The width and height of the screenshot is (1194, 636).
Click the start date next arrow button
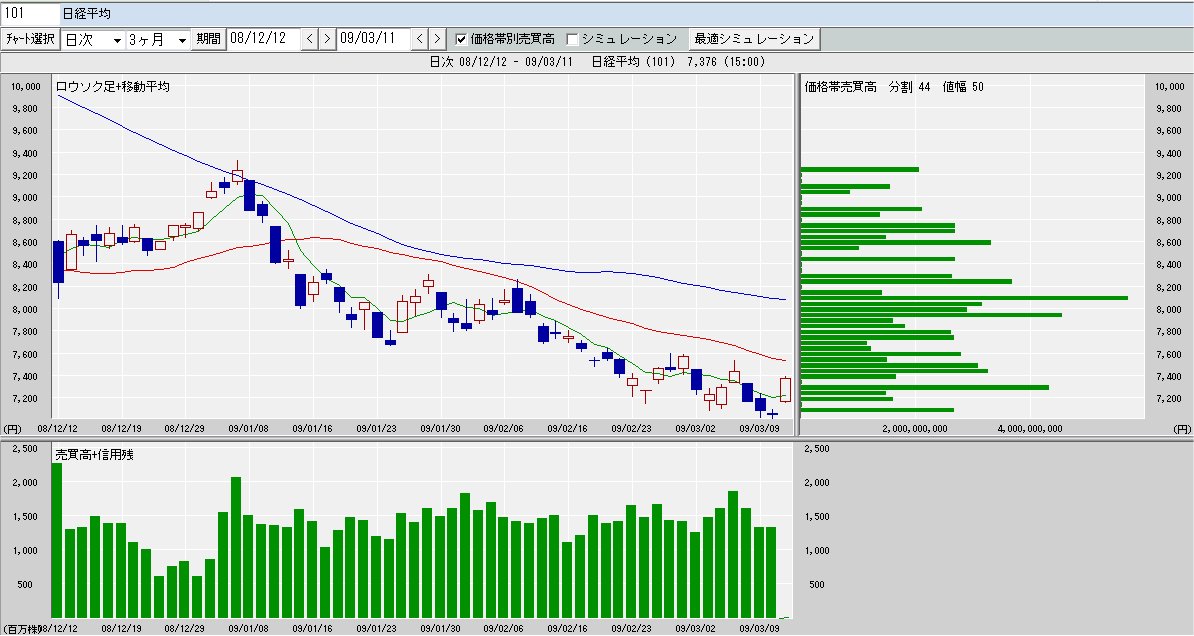pyautogui.click(x=326, y=39)
